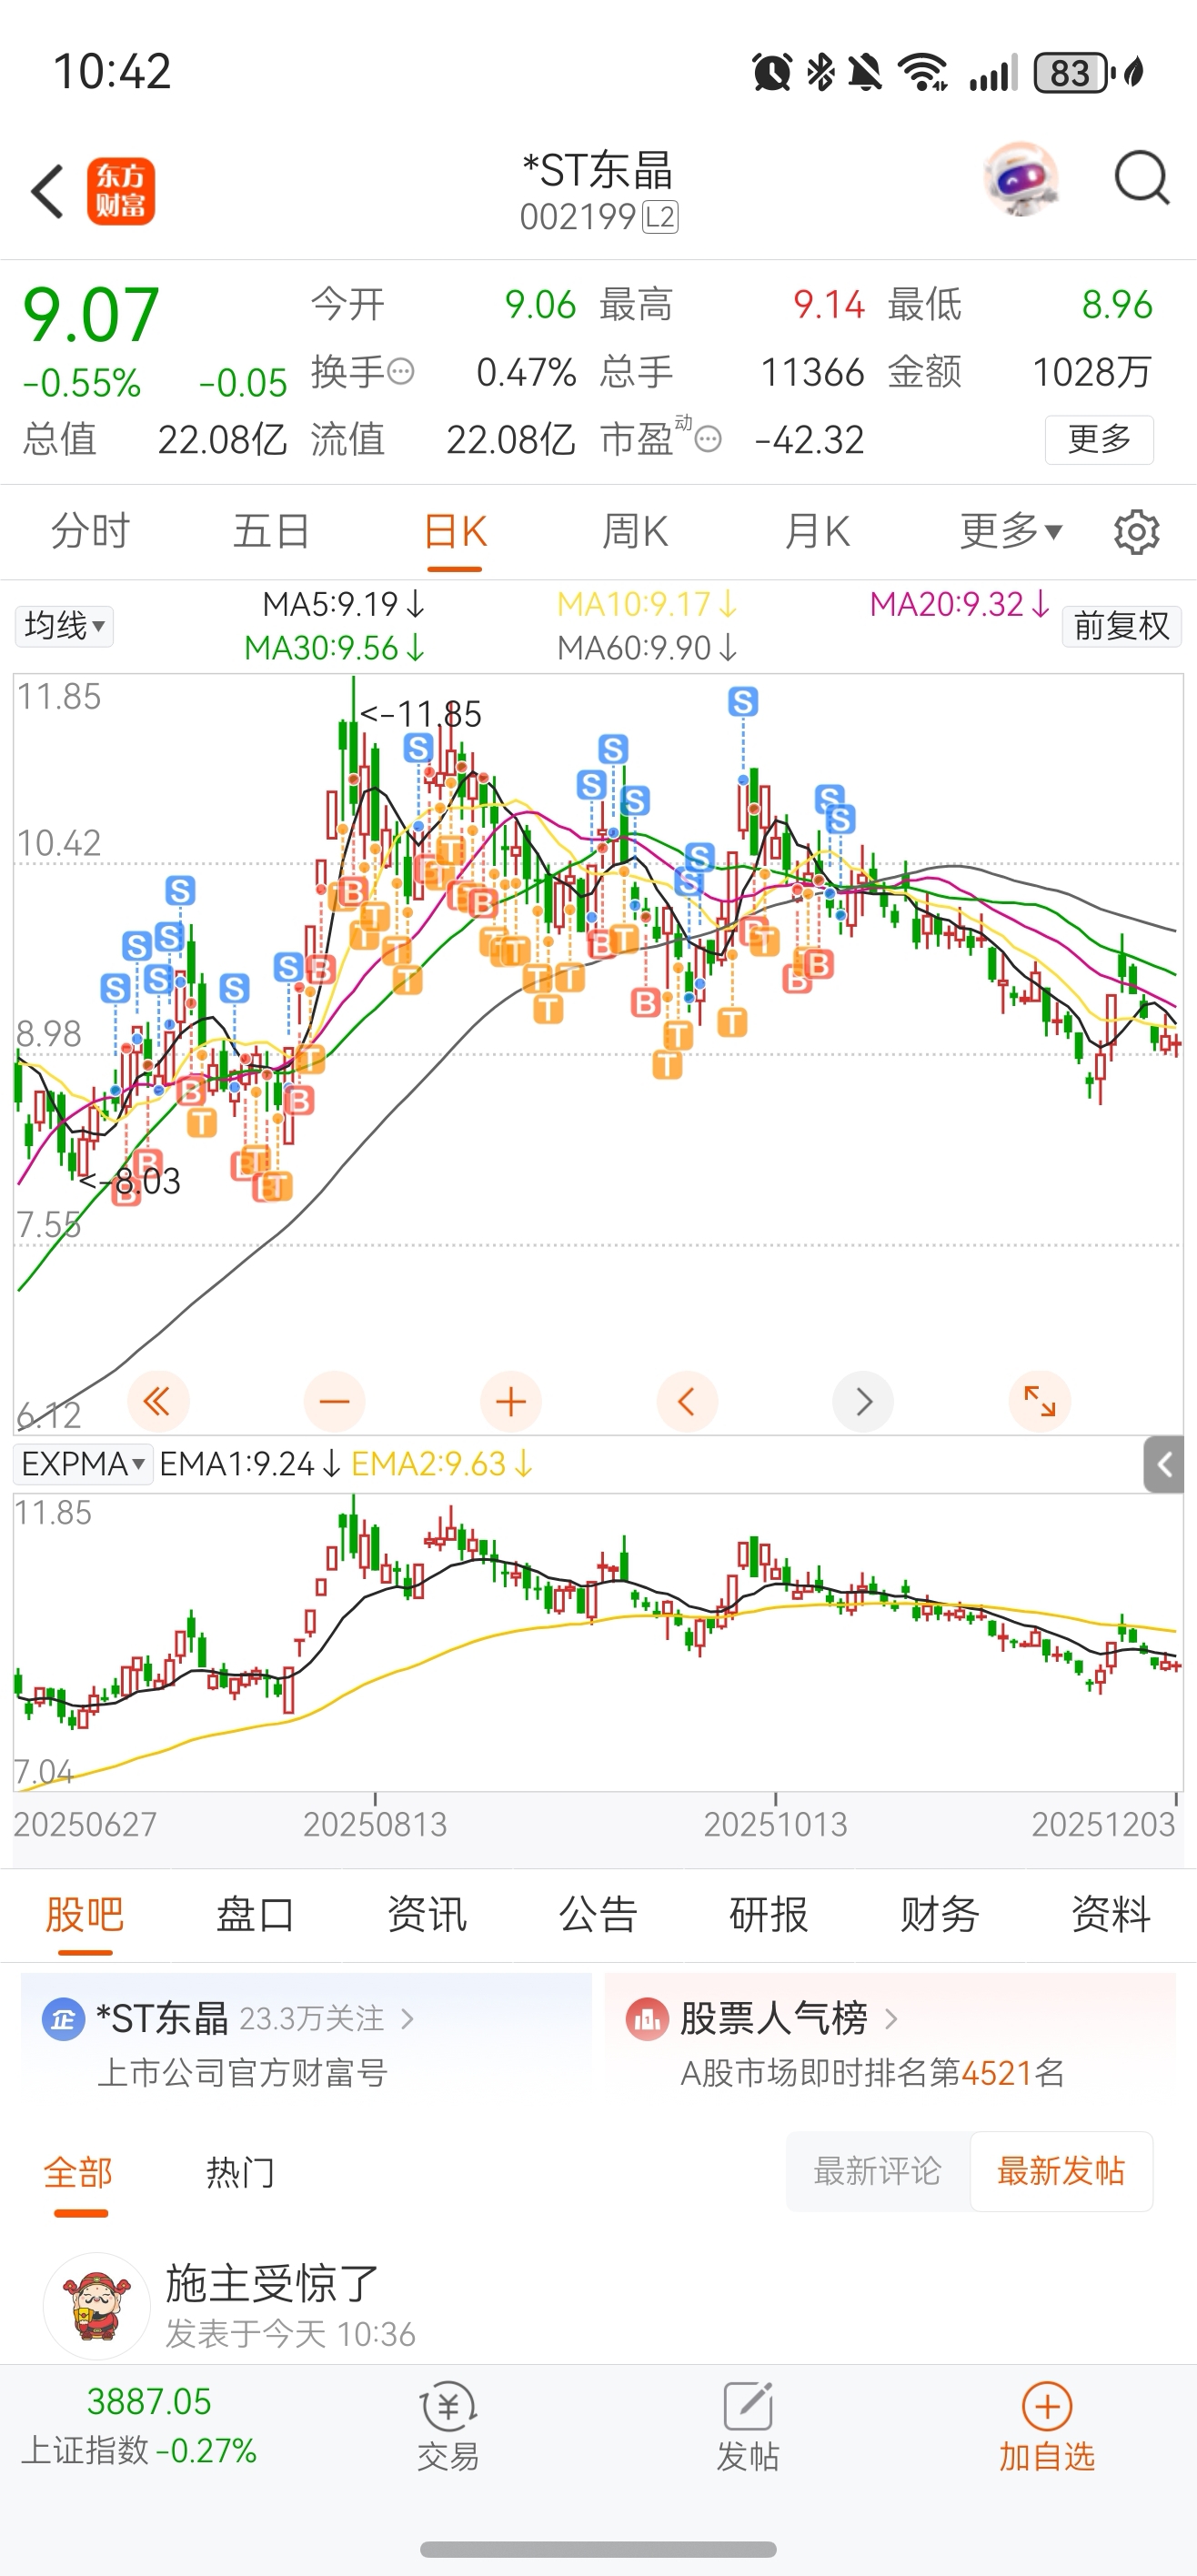This screenshot has width=1197, height=2576.
Task: Tap the L2 level badge beside 002199
Action: 660,217
